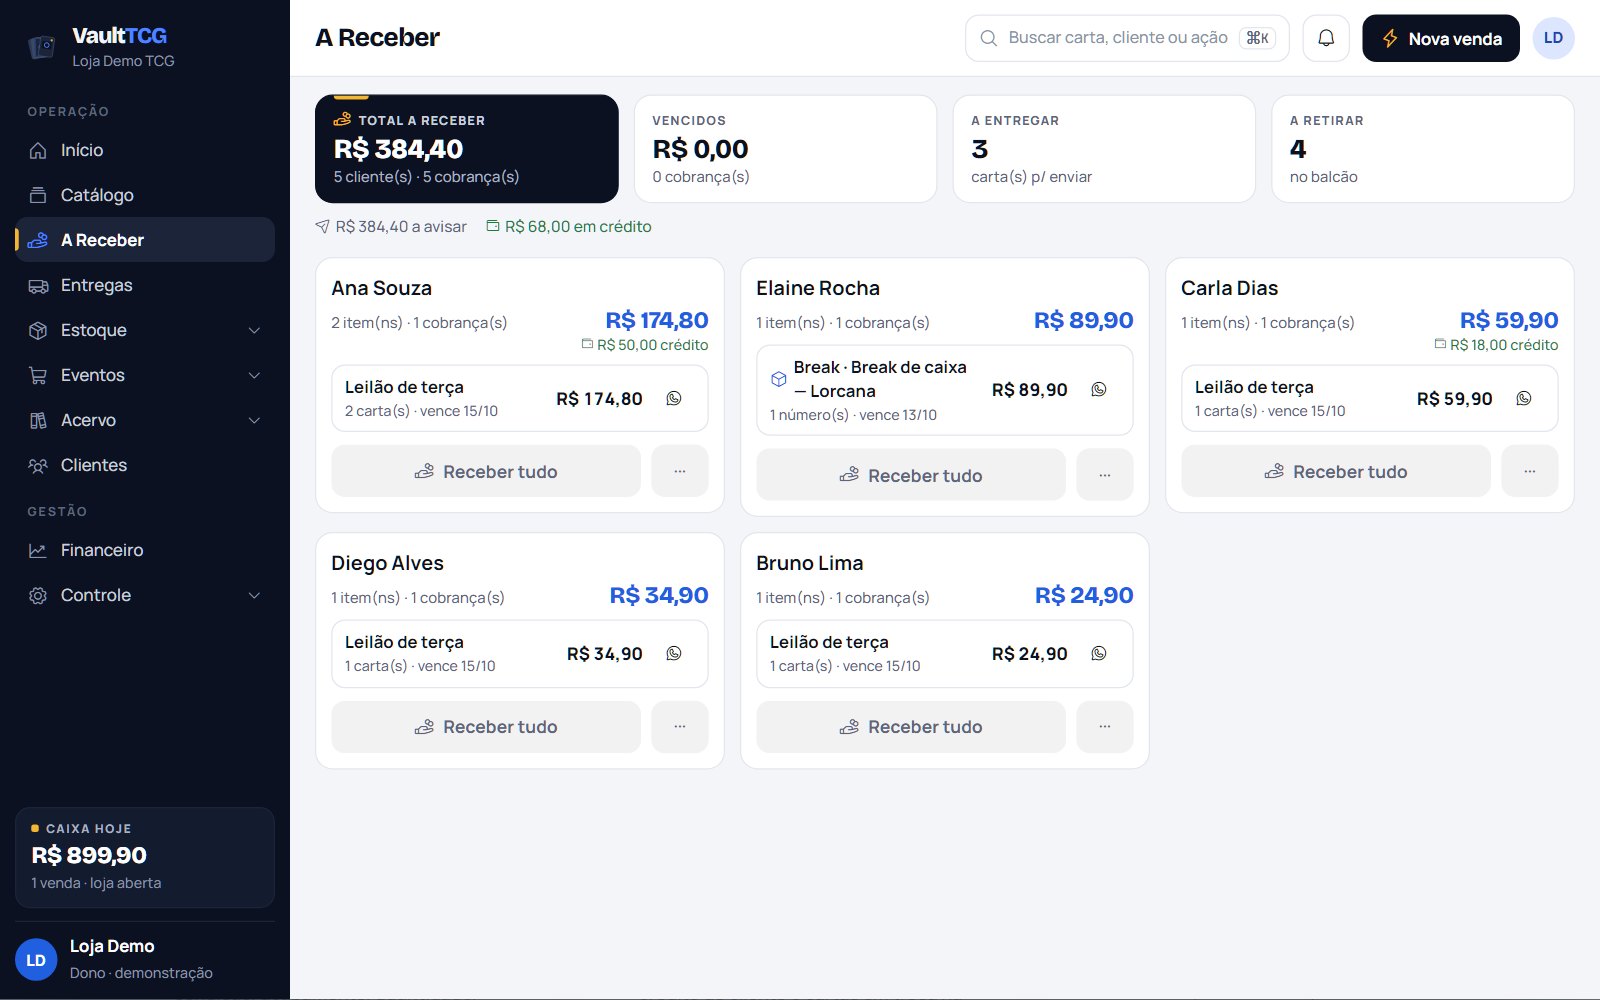Open the LD user avatar in header
The image size is (1600, 1000).
click(1553, 38)
